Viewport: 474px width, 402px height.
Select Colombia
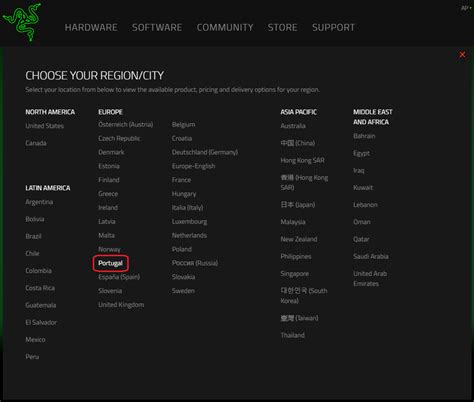39,271
